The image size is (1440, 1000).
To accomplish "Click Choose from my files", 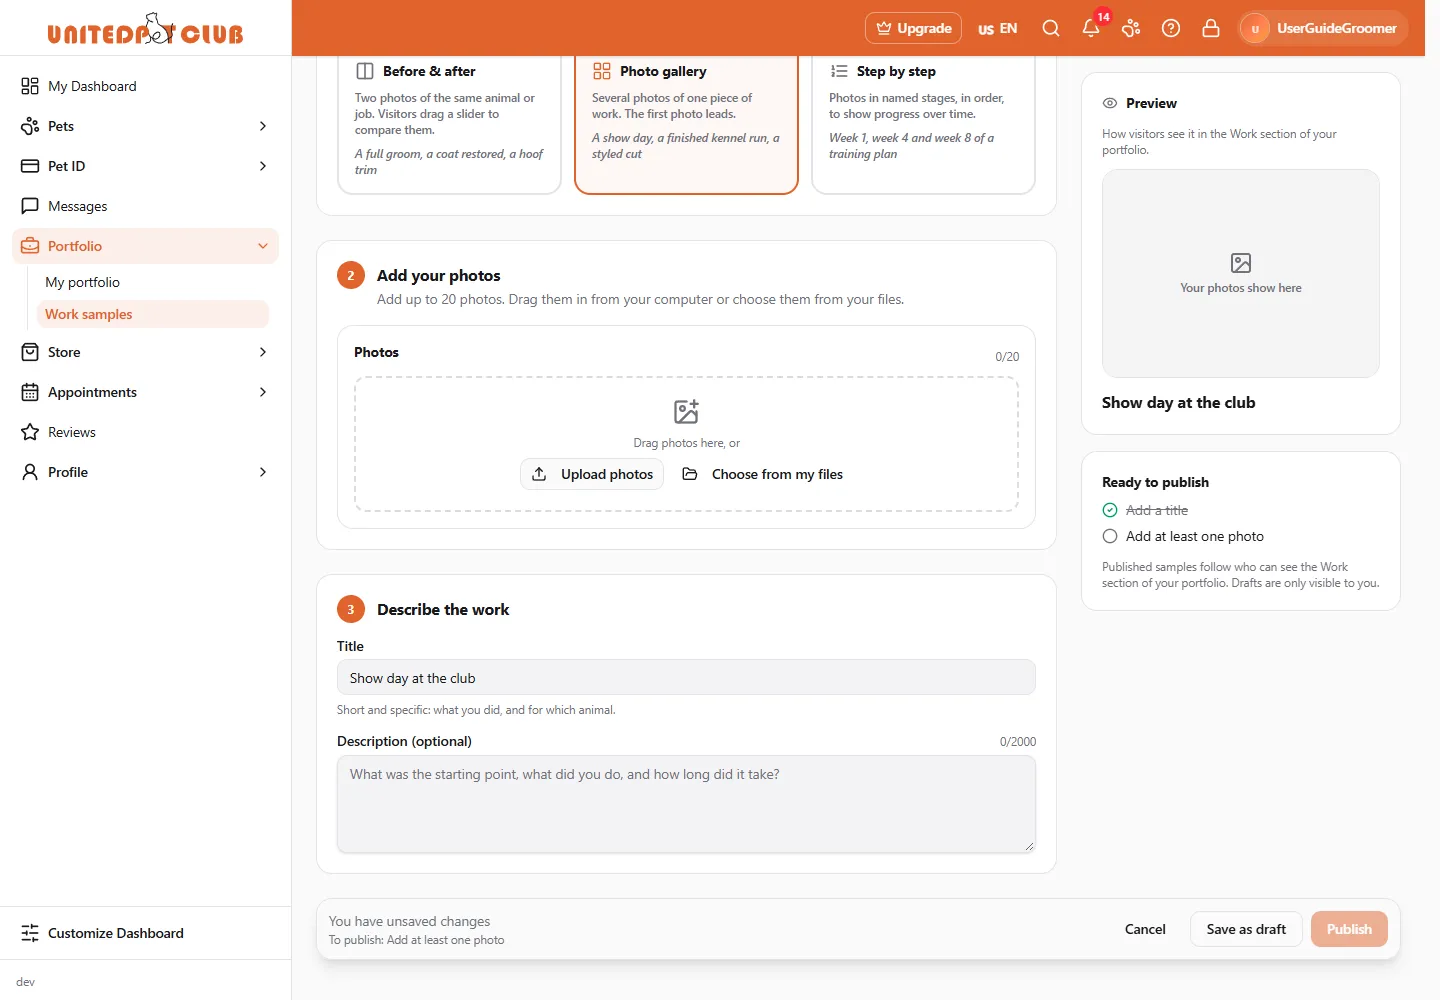I will tap(763, 474).
